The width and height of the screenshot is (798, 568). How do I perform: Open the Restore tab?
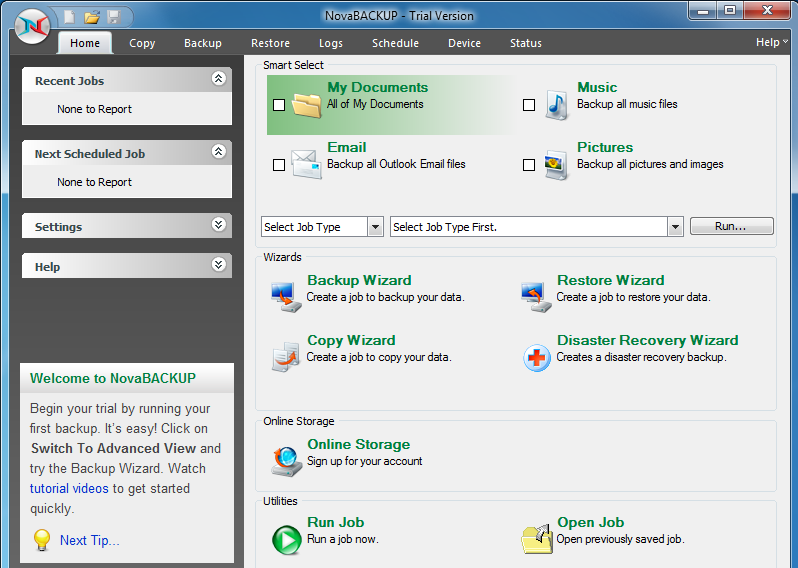[x=270, y=43]
